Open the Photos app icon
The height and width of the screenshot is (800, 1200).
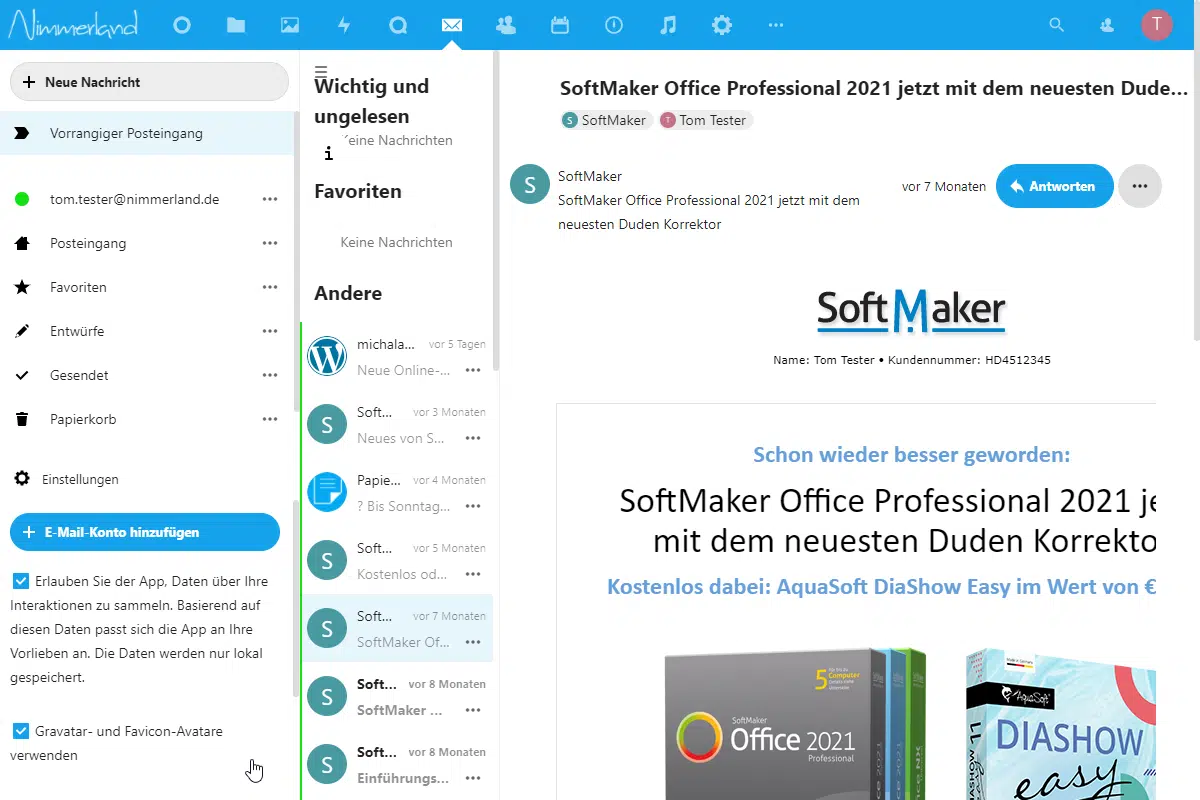pos(290,25)
